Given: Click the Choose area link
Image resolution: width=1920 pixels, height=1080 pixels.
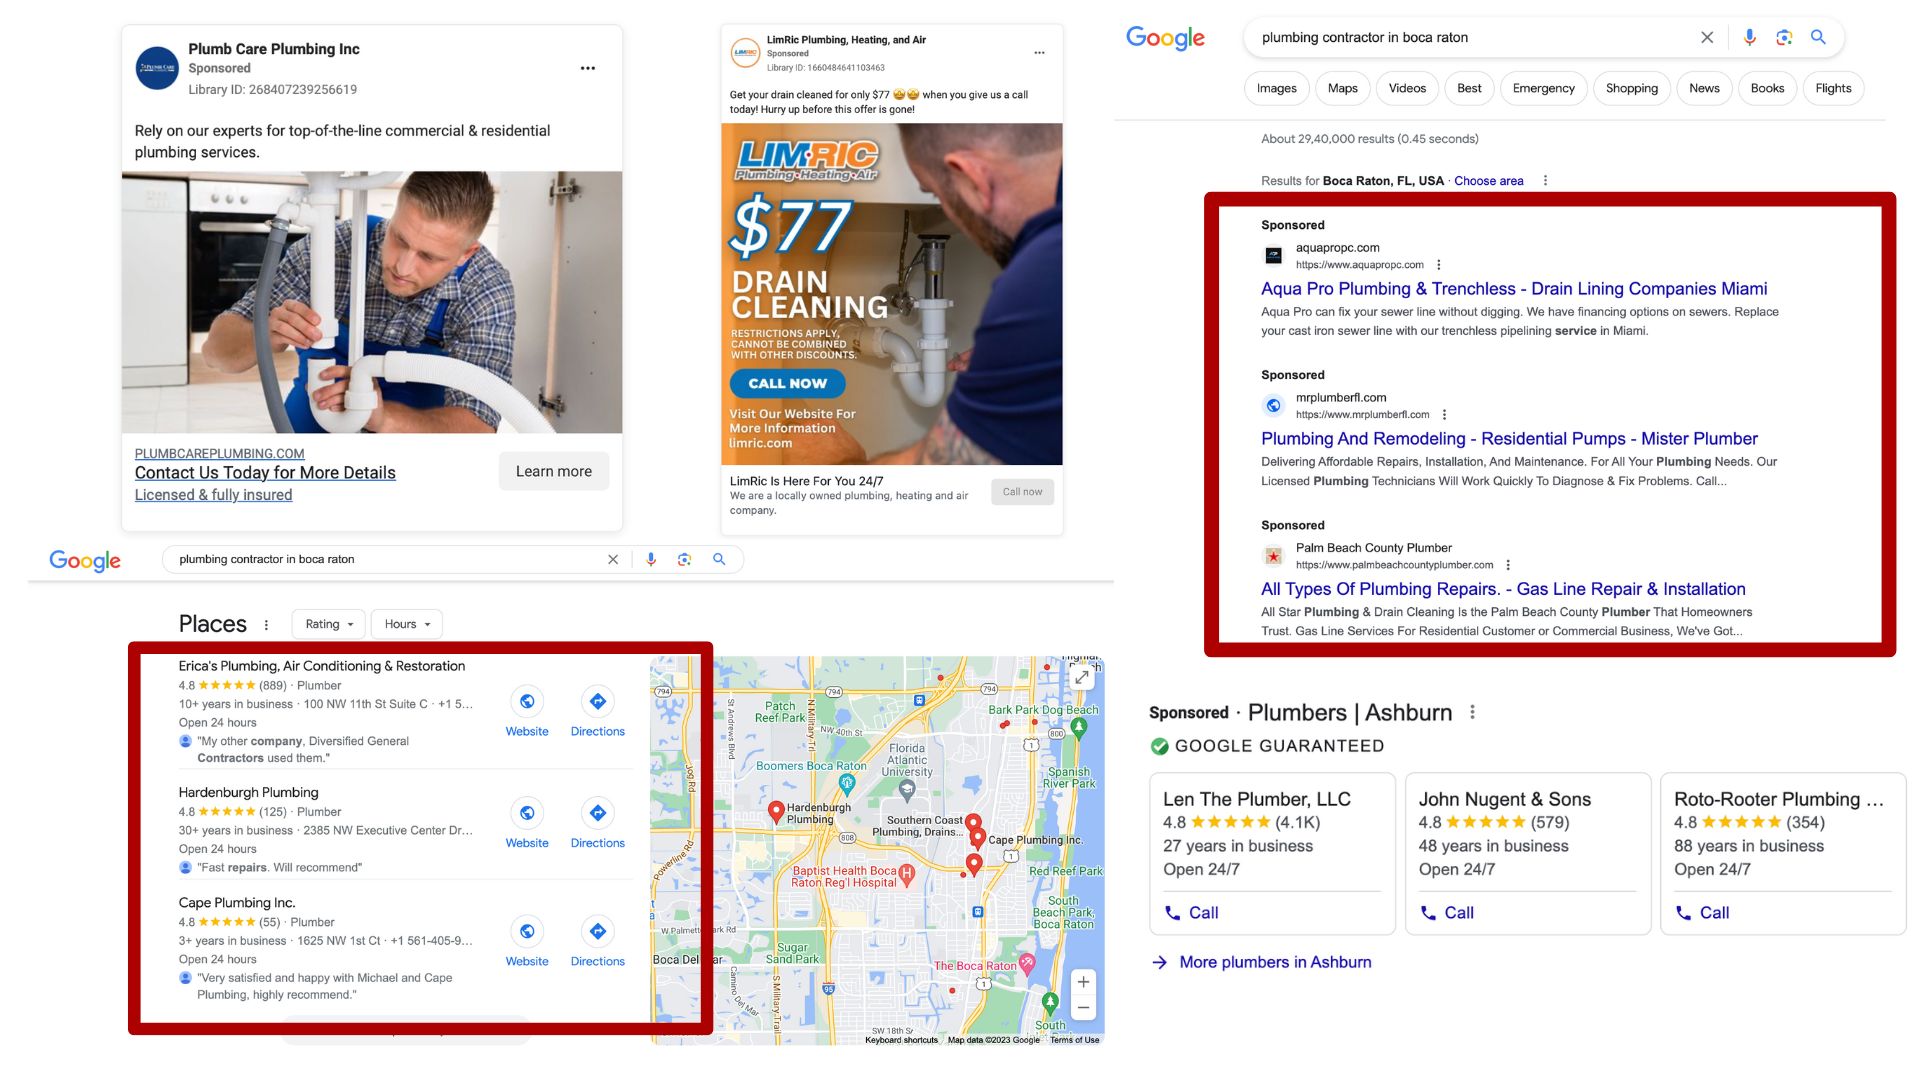Looking at the screenshot, I should 1488,181.
